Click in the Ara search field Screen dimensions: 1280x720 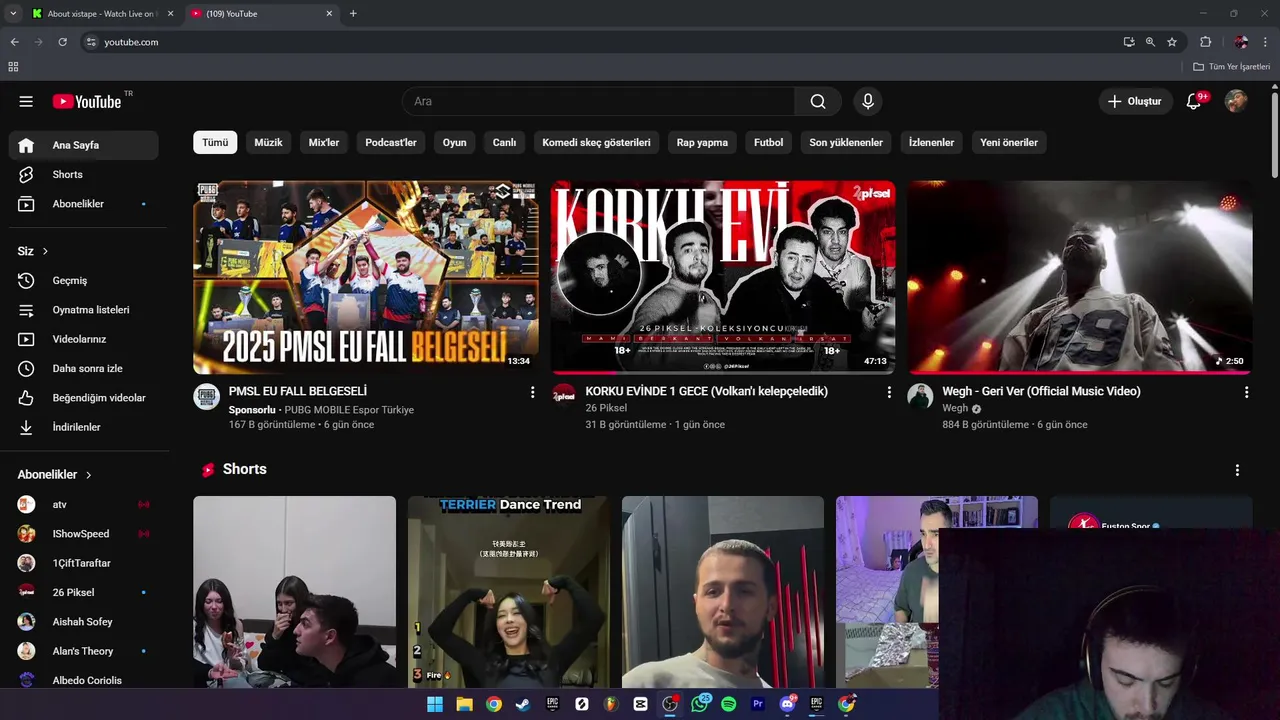click(598, 101)
